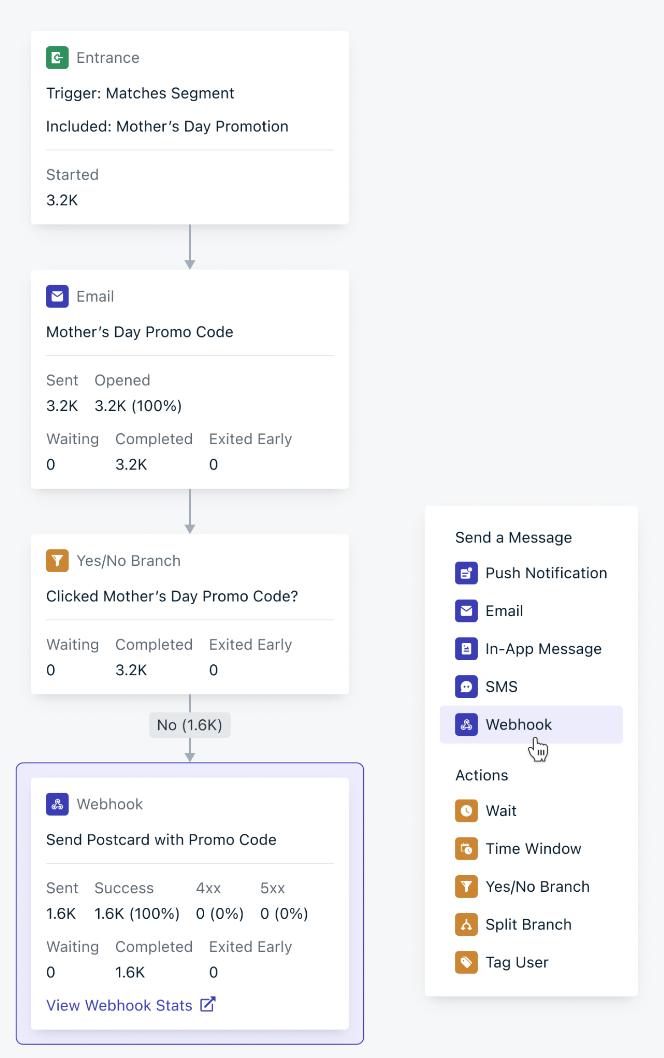Select the Send Postcard with Promo Code card
Viewport: 664px width, 1058px height.
190,903
